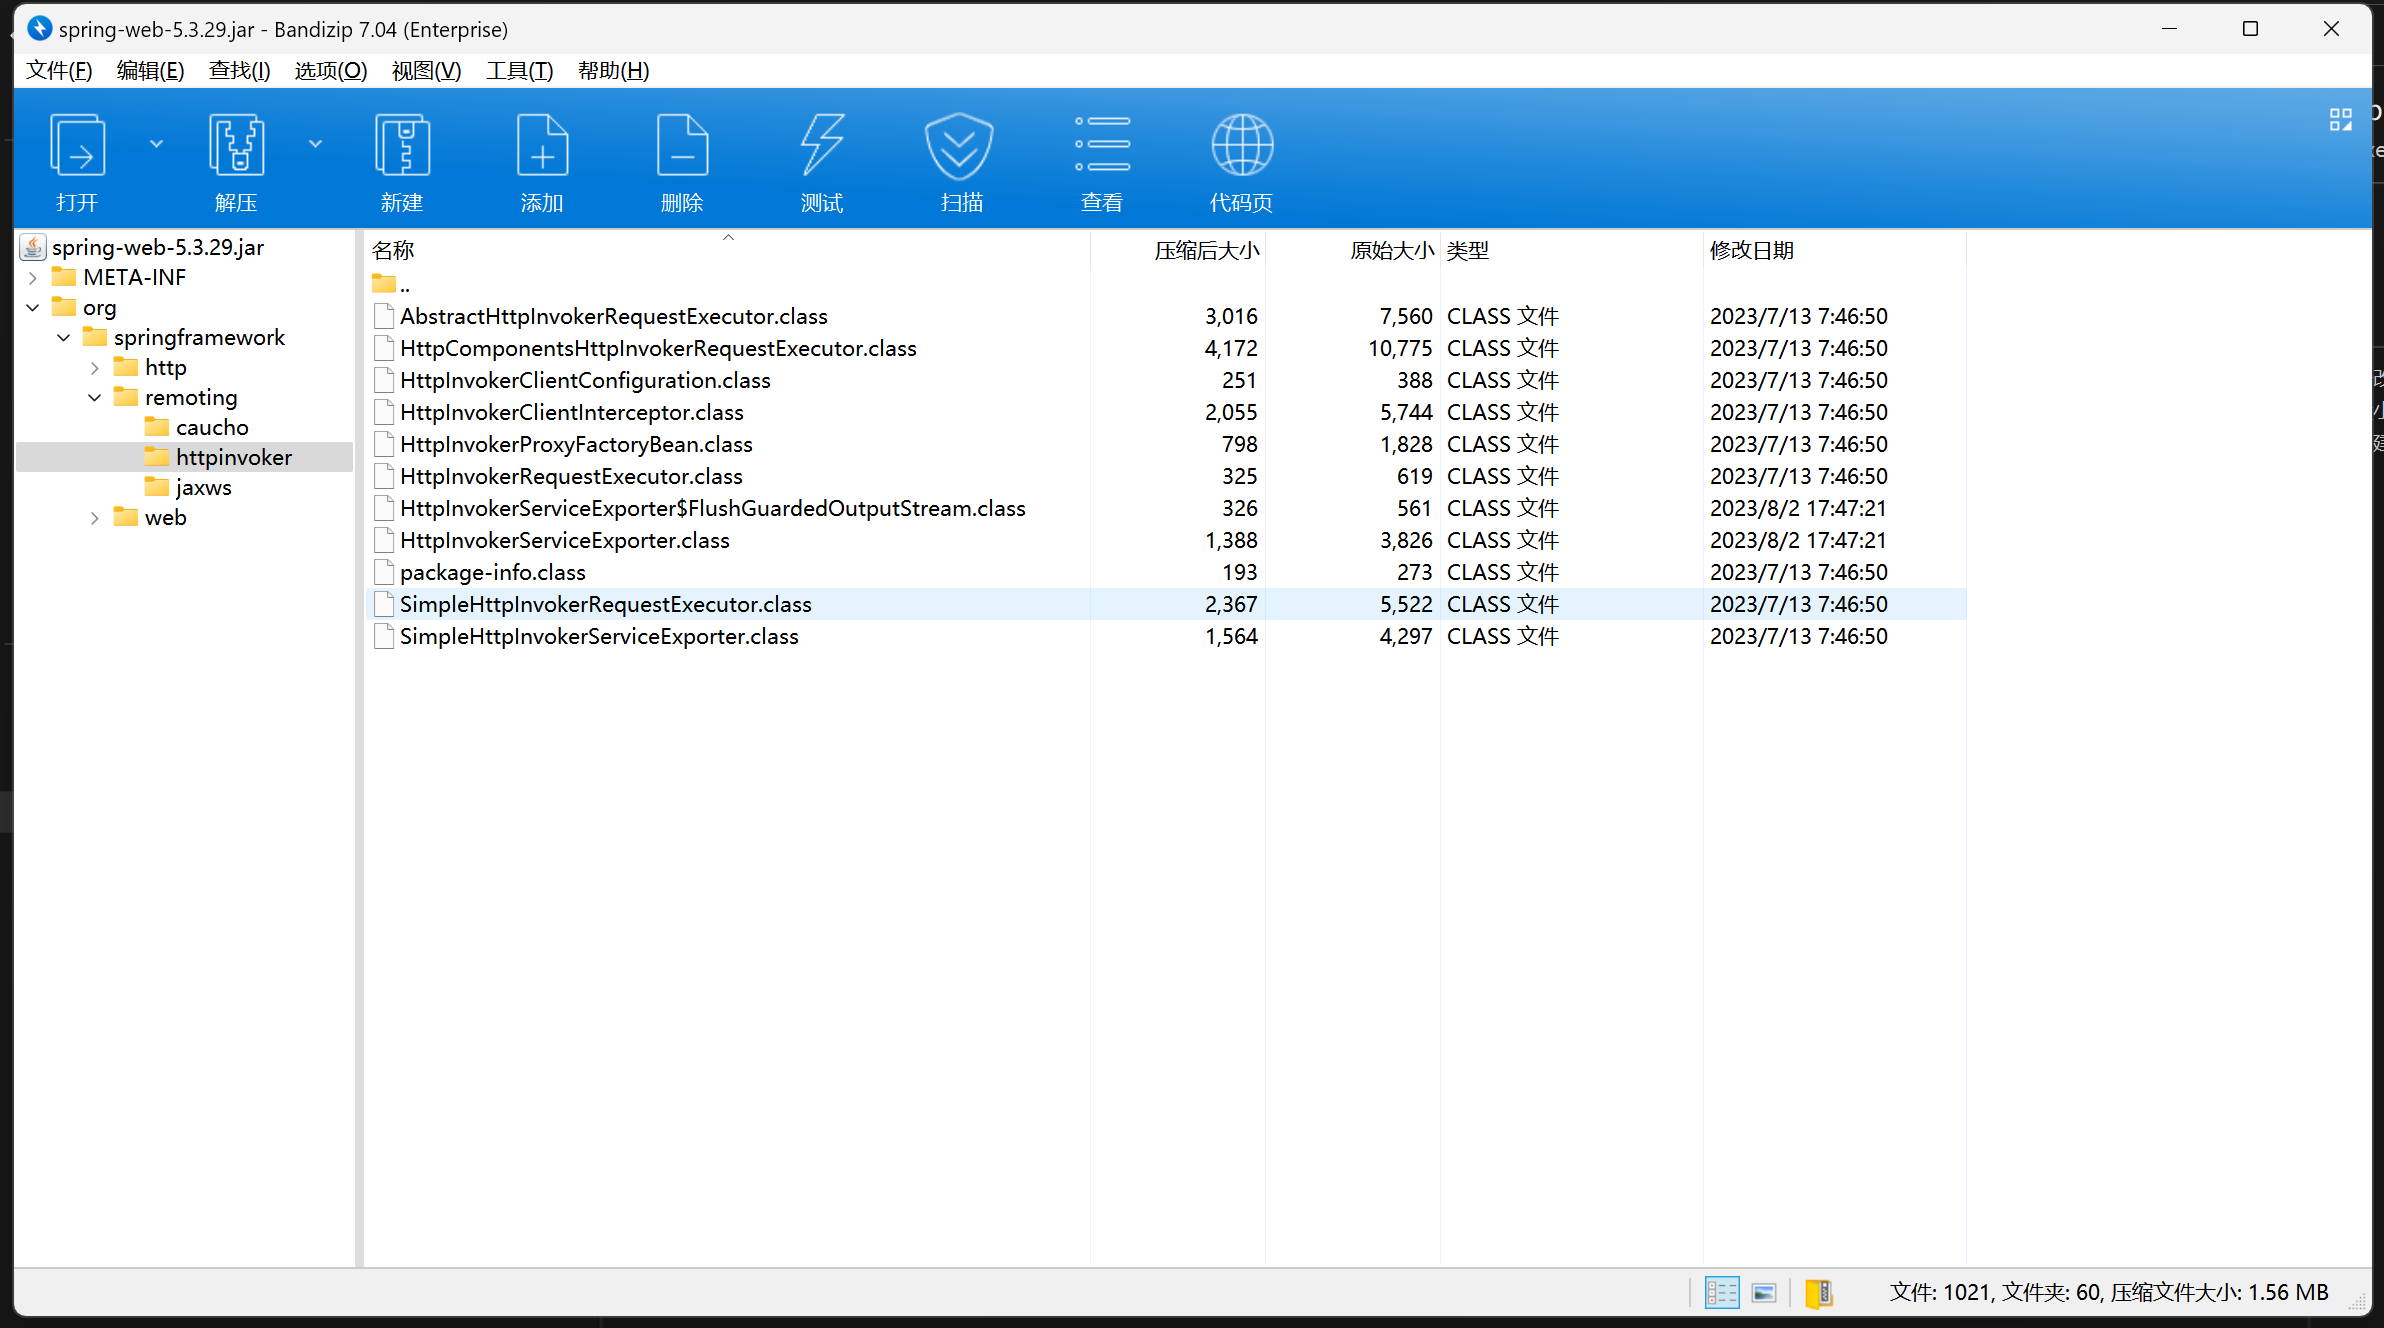The height and width of the screenshot is (1328, 2384).
Task: Open the dropdown arrow beside Extract (解压)
Action: point(315,144)
